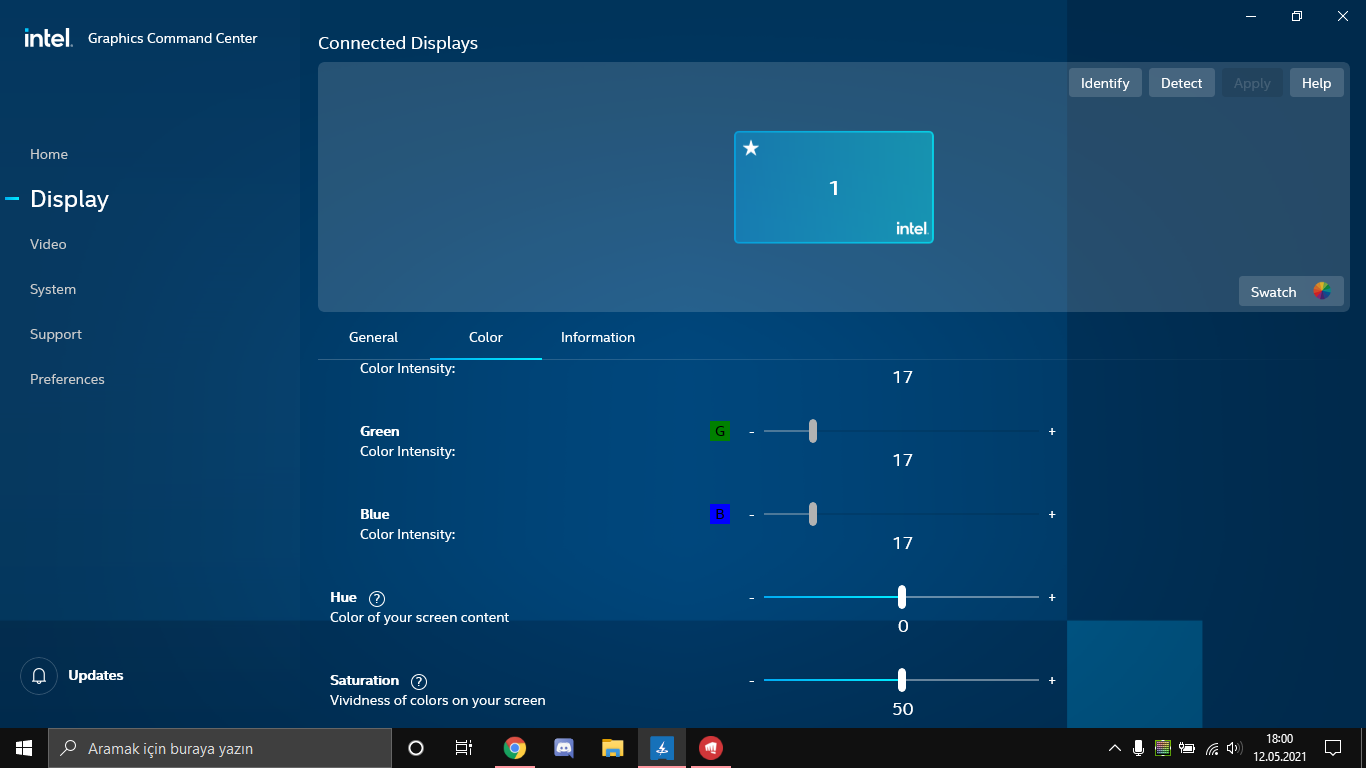Select Display in the sidebar
Screen dimensions: 1366x768
click(x=69, y=199)
